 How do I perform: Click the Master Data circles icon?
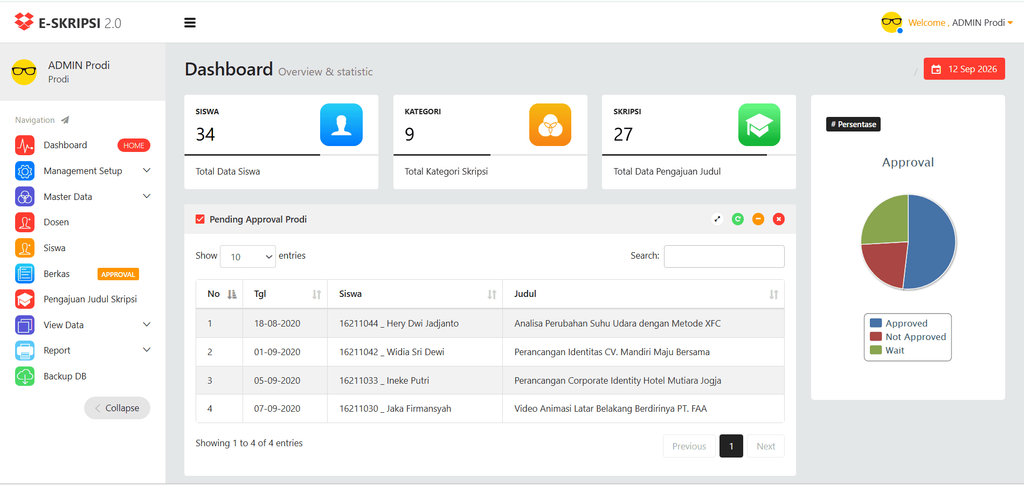[25, 196]
